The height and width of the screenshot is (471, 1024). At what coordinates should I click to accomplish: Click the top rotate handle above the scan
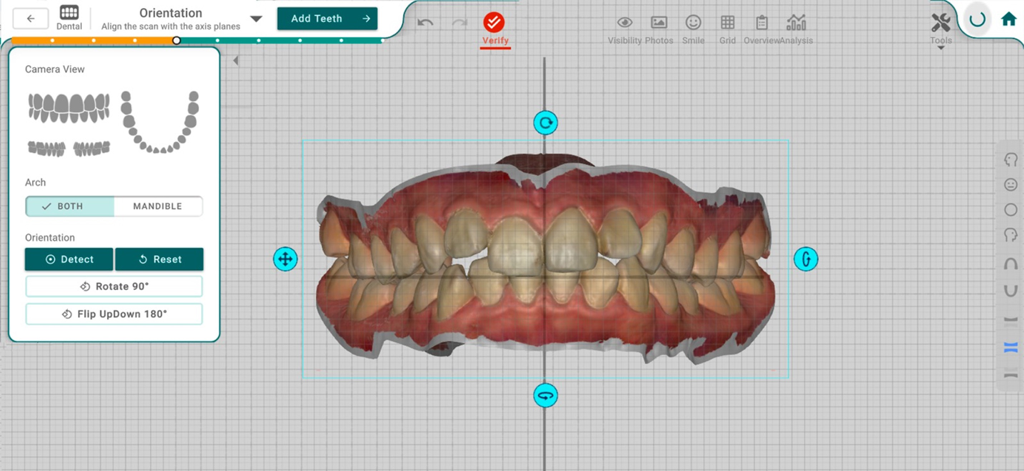click(545, 122)
